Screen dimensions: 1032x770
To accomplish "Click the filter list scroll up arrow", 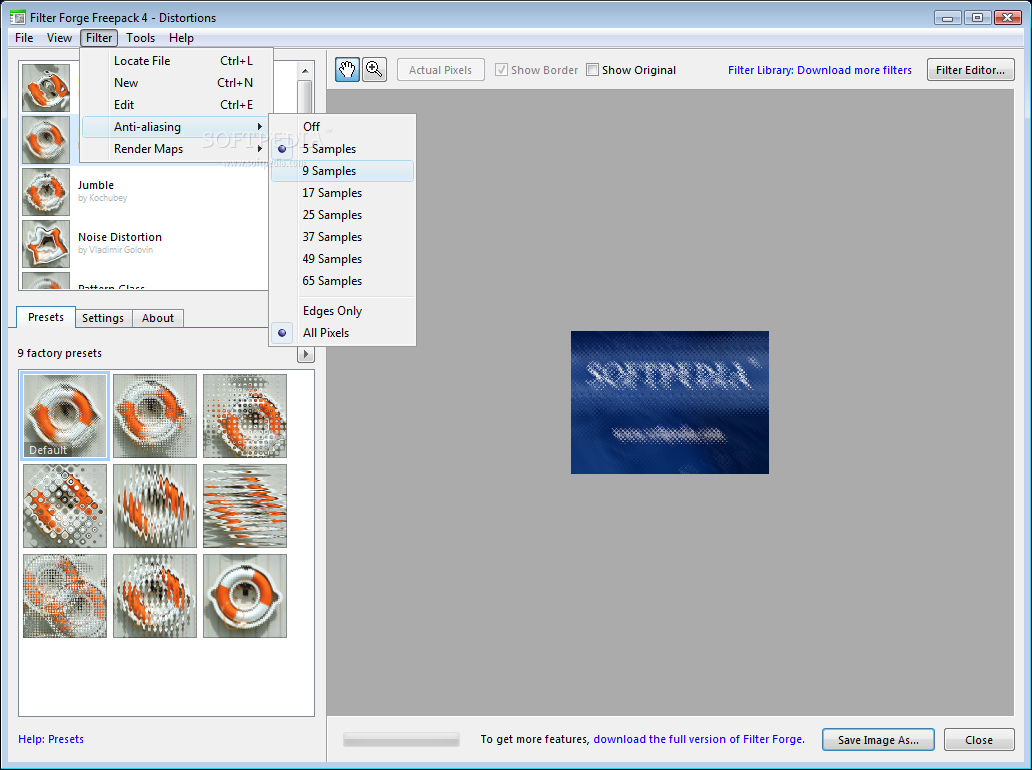I will click(x=305, y=70).
